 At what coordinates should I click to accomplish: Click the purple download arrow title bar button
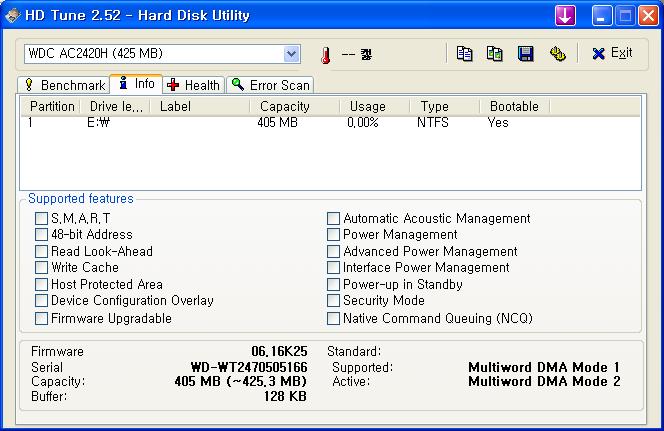565,16
